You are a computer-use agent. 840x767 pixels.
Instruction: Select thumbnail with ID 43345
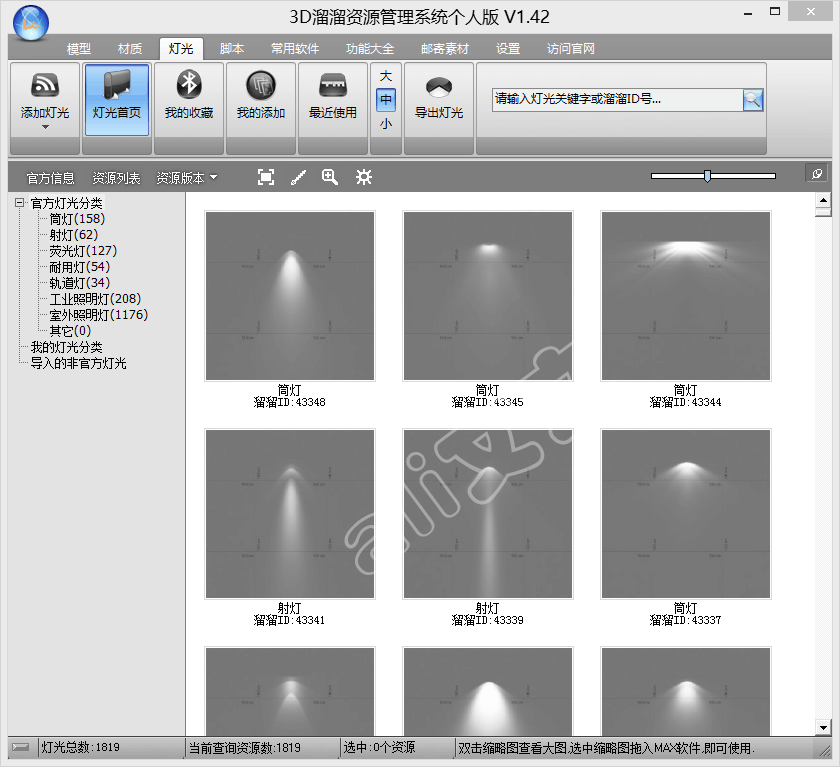[x=488, y=296]
